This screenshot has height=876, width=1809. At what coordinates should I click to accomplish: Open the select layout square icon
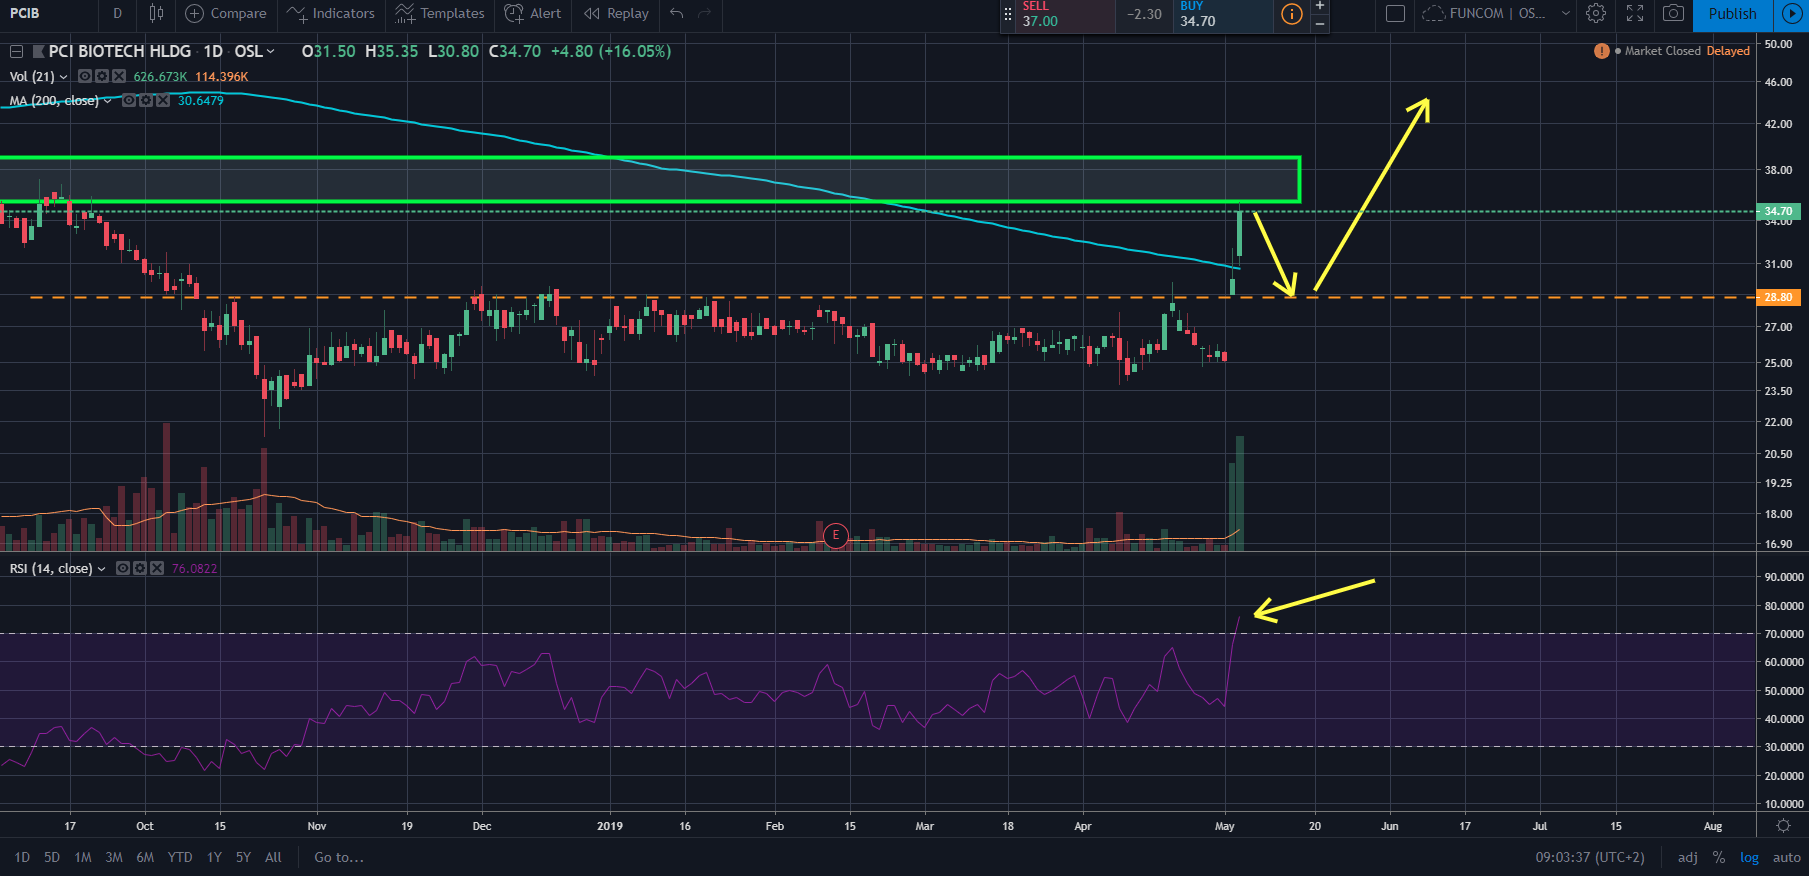click(1395, 13)
